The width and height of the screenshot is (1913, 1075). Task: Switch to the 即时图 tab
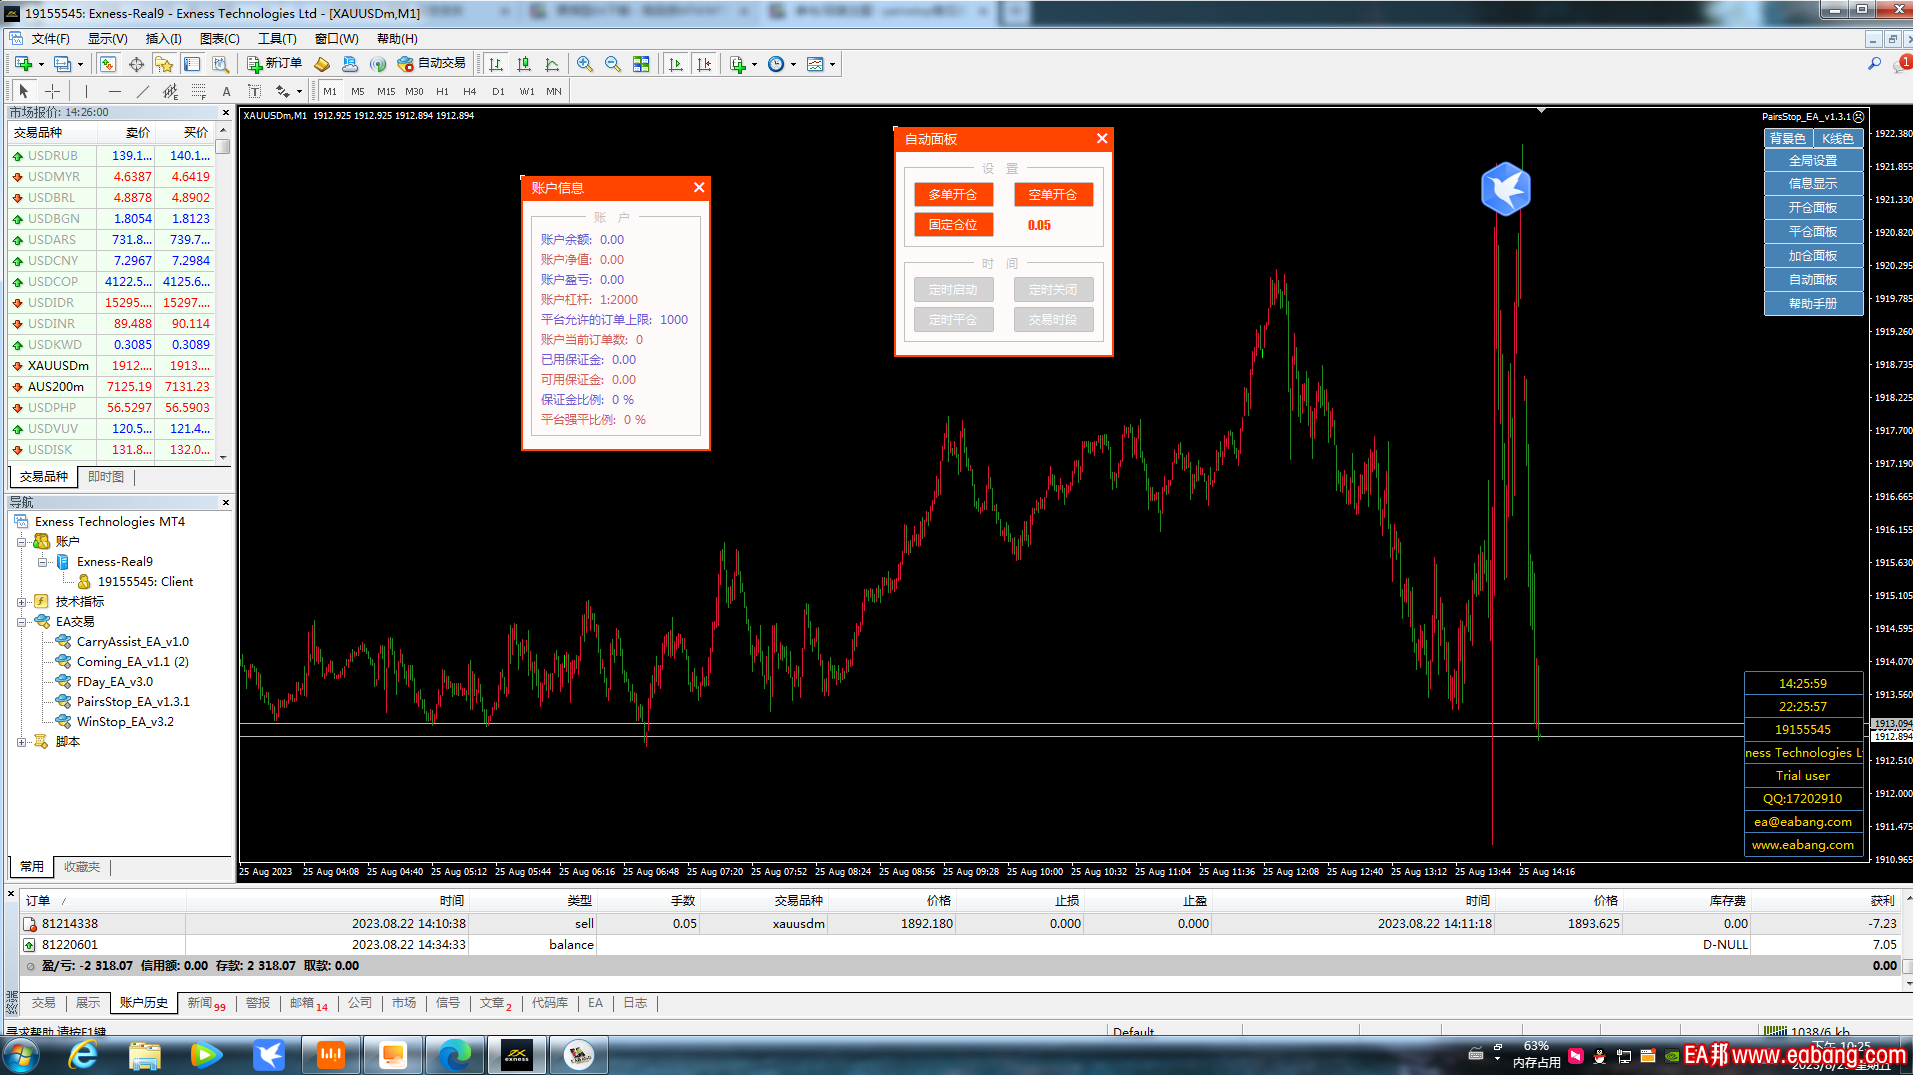[x=106, y=477]
